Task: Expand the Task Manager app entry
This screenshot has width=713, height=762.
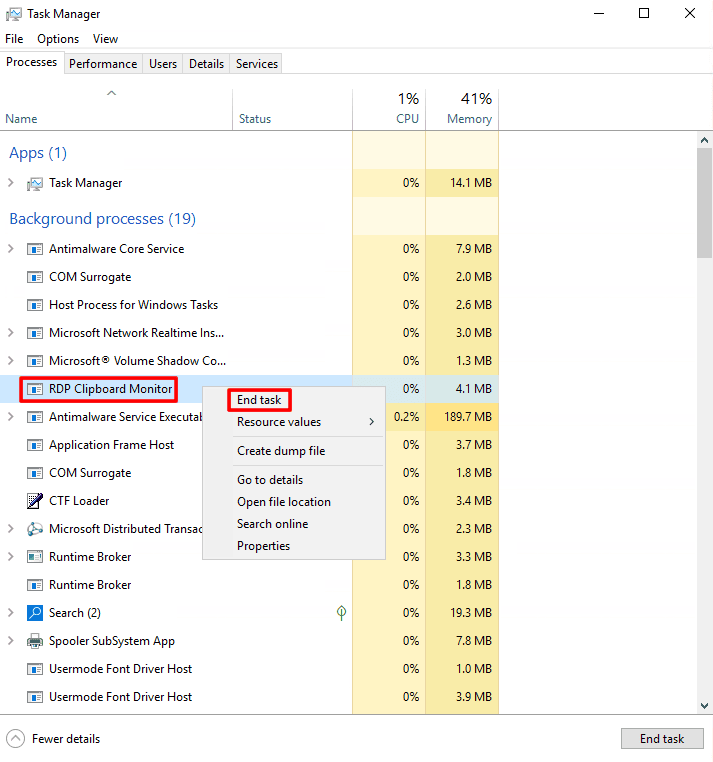Action: (x=11, y=183)
